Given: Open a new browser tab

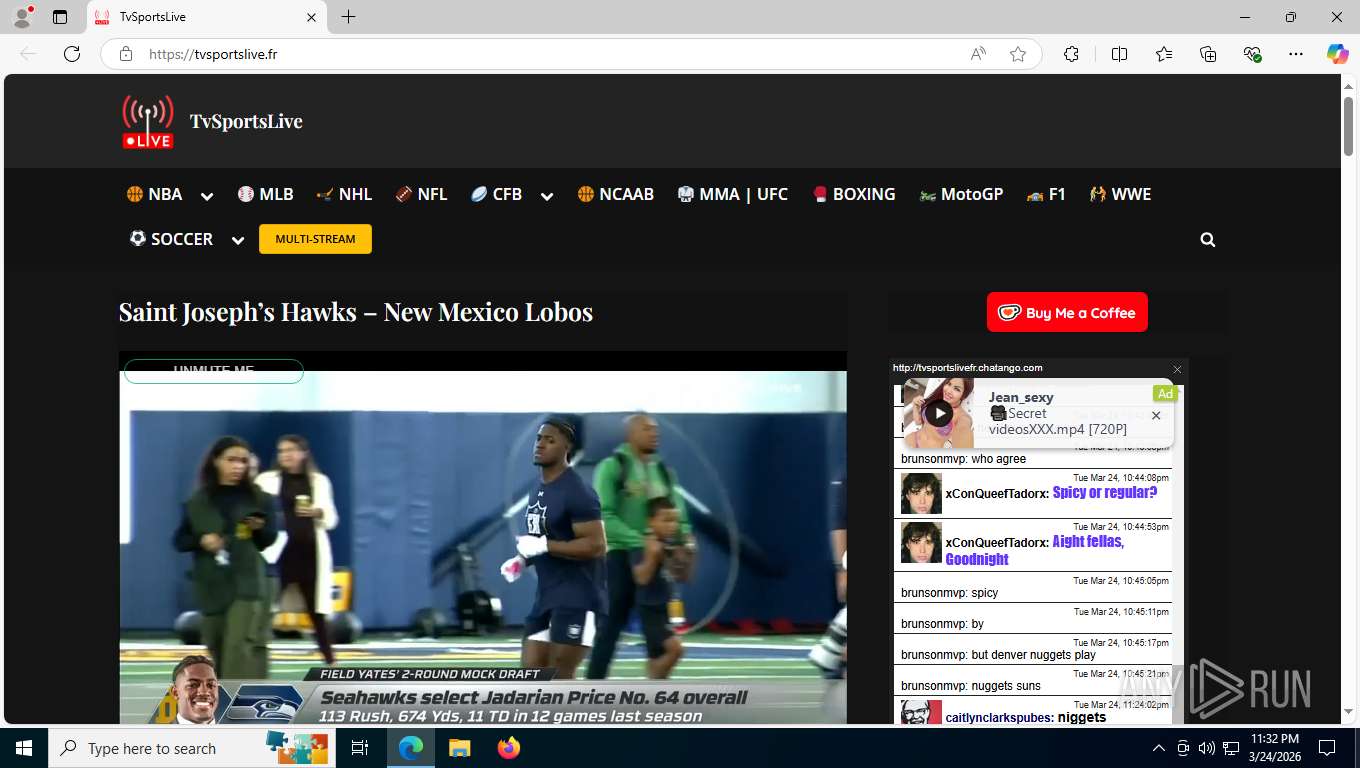Looking at the screenshot, I should pyautogui.click(x=348, y=17).
